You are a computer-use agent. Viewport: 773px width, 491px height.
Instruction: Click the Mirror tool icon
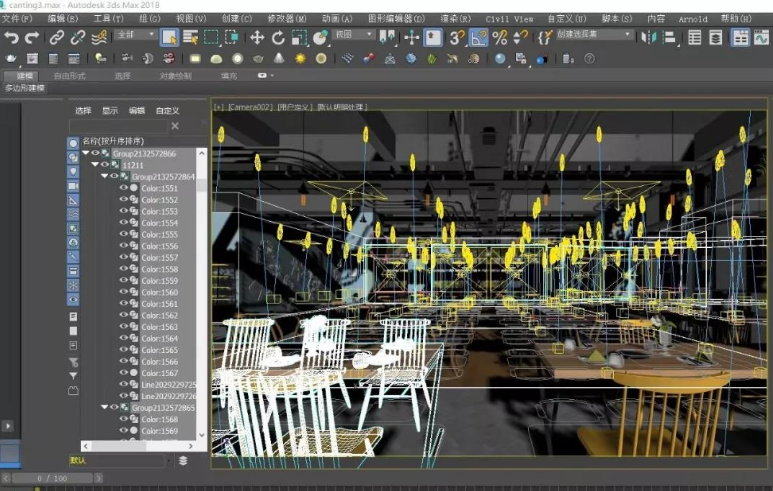(x=649, y=37)
